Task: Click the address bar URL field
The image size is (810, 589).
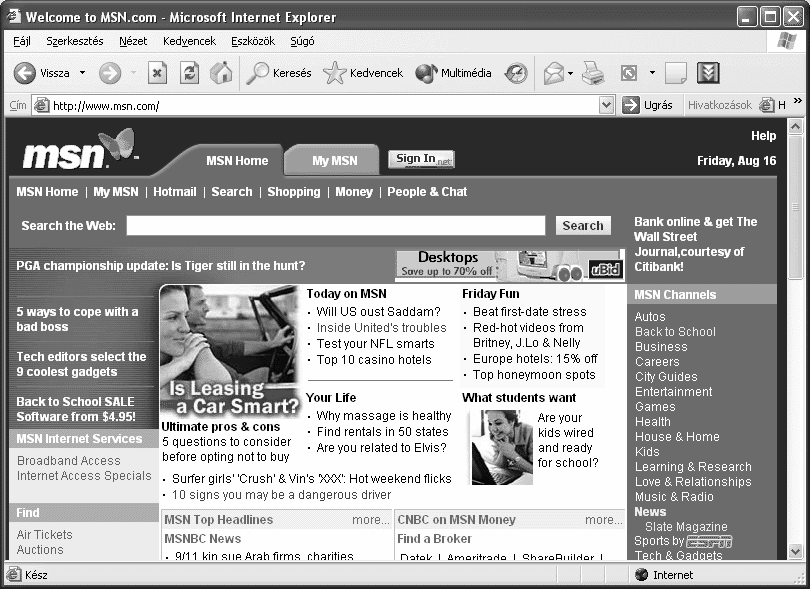Action: tap(325, 105)
